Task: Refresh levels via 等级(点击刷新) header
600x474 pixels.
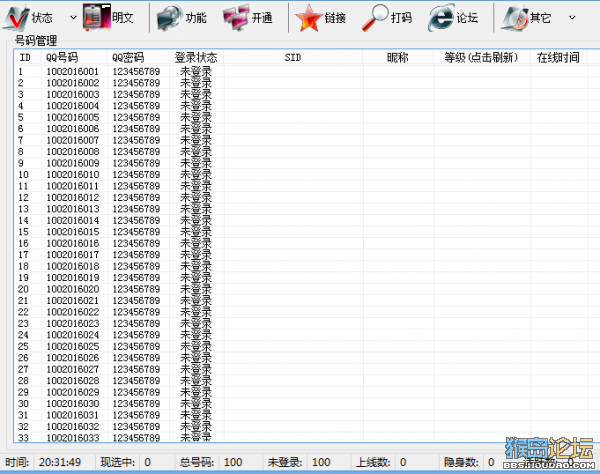Action: coord(481,58)
